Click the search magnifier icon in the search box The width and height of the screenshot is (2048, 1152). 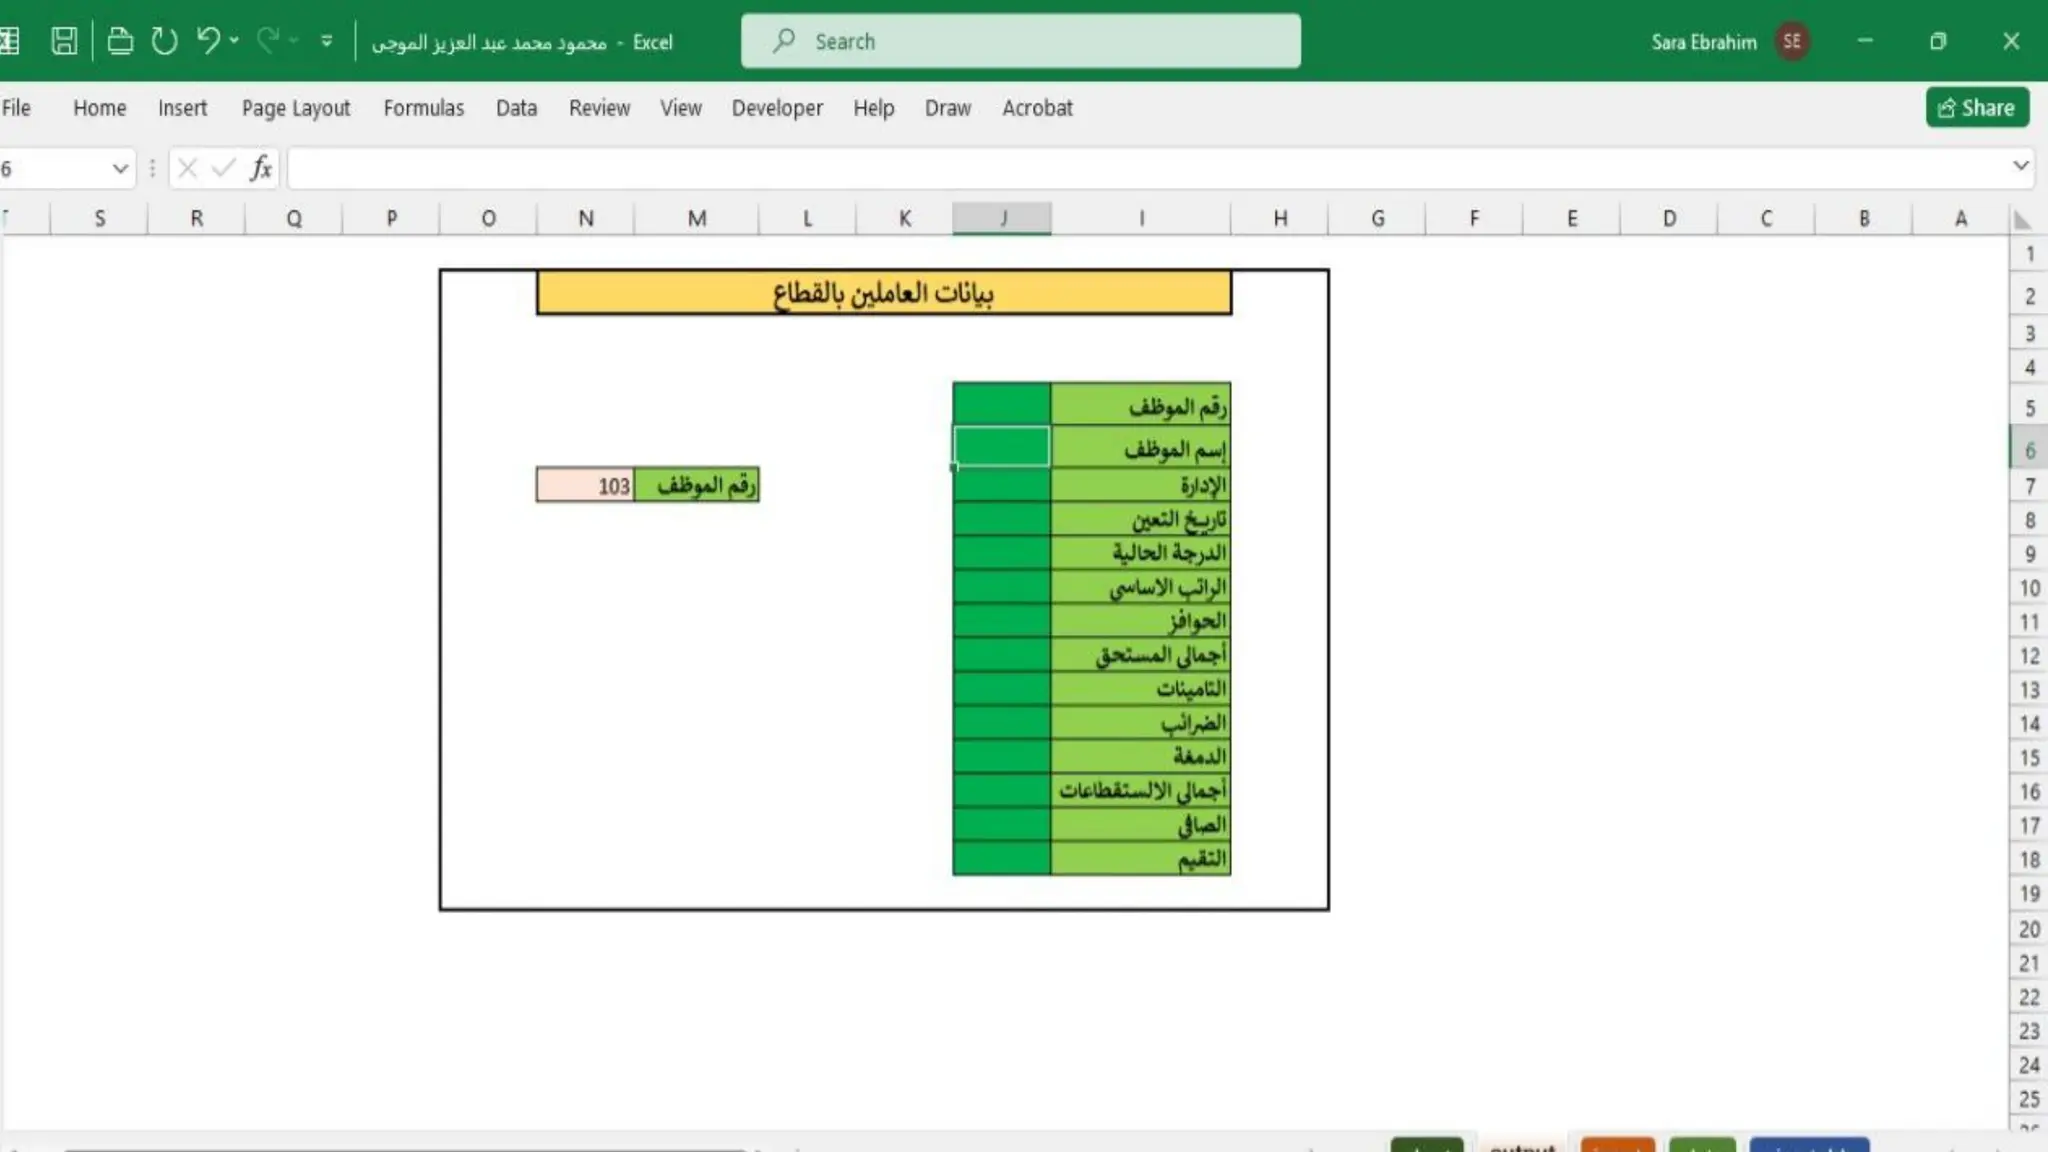point(784,41)
